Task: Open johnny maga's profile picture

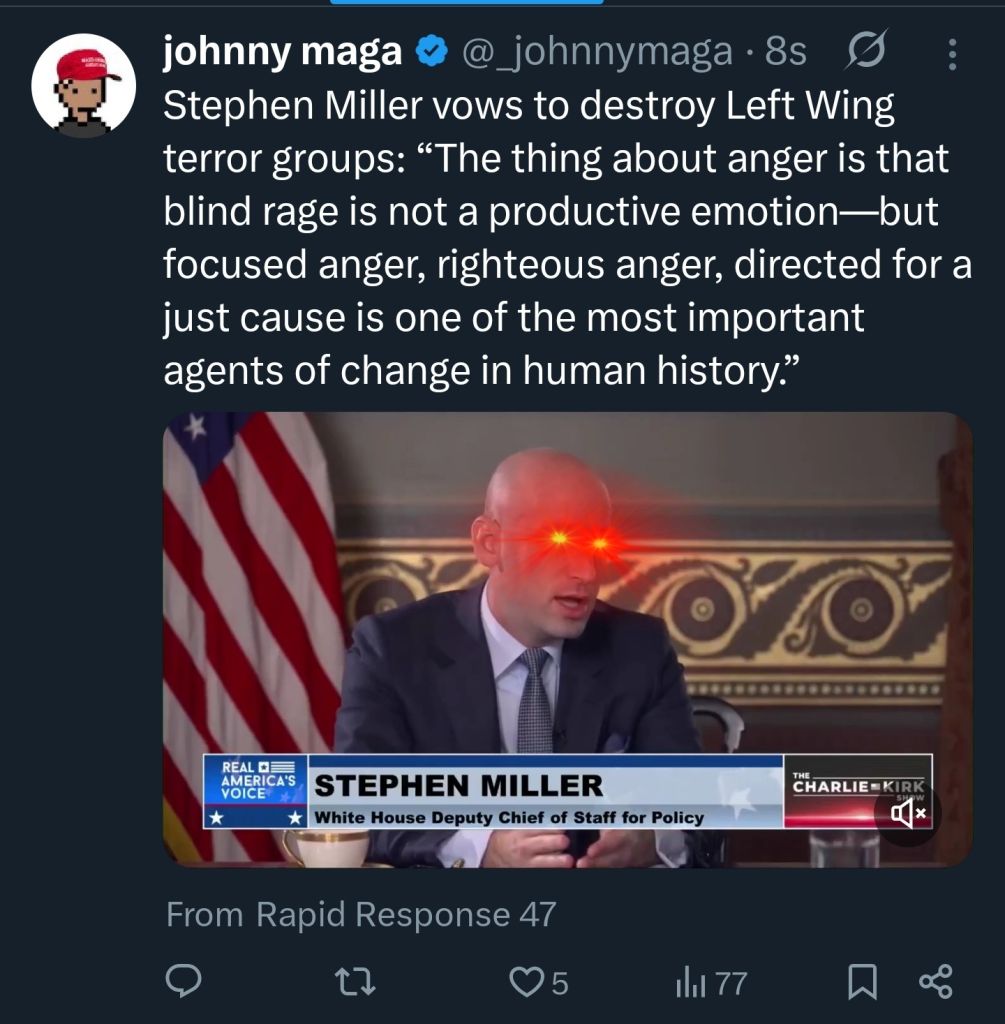Action: click(x=84, y=86)
